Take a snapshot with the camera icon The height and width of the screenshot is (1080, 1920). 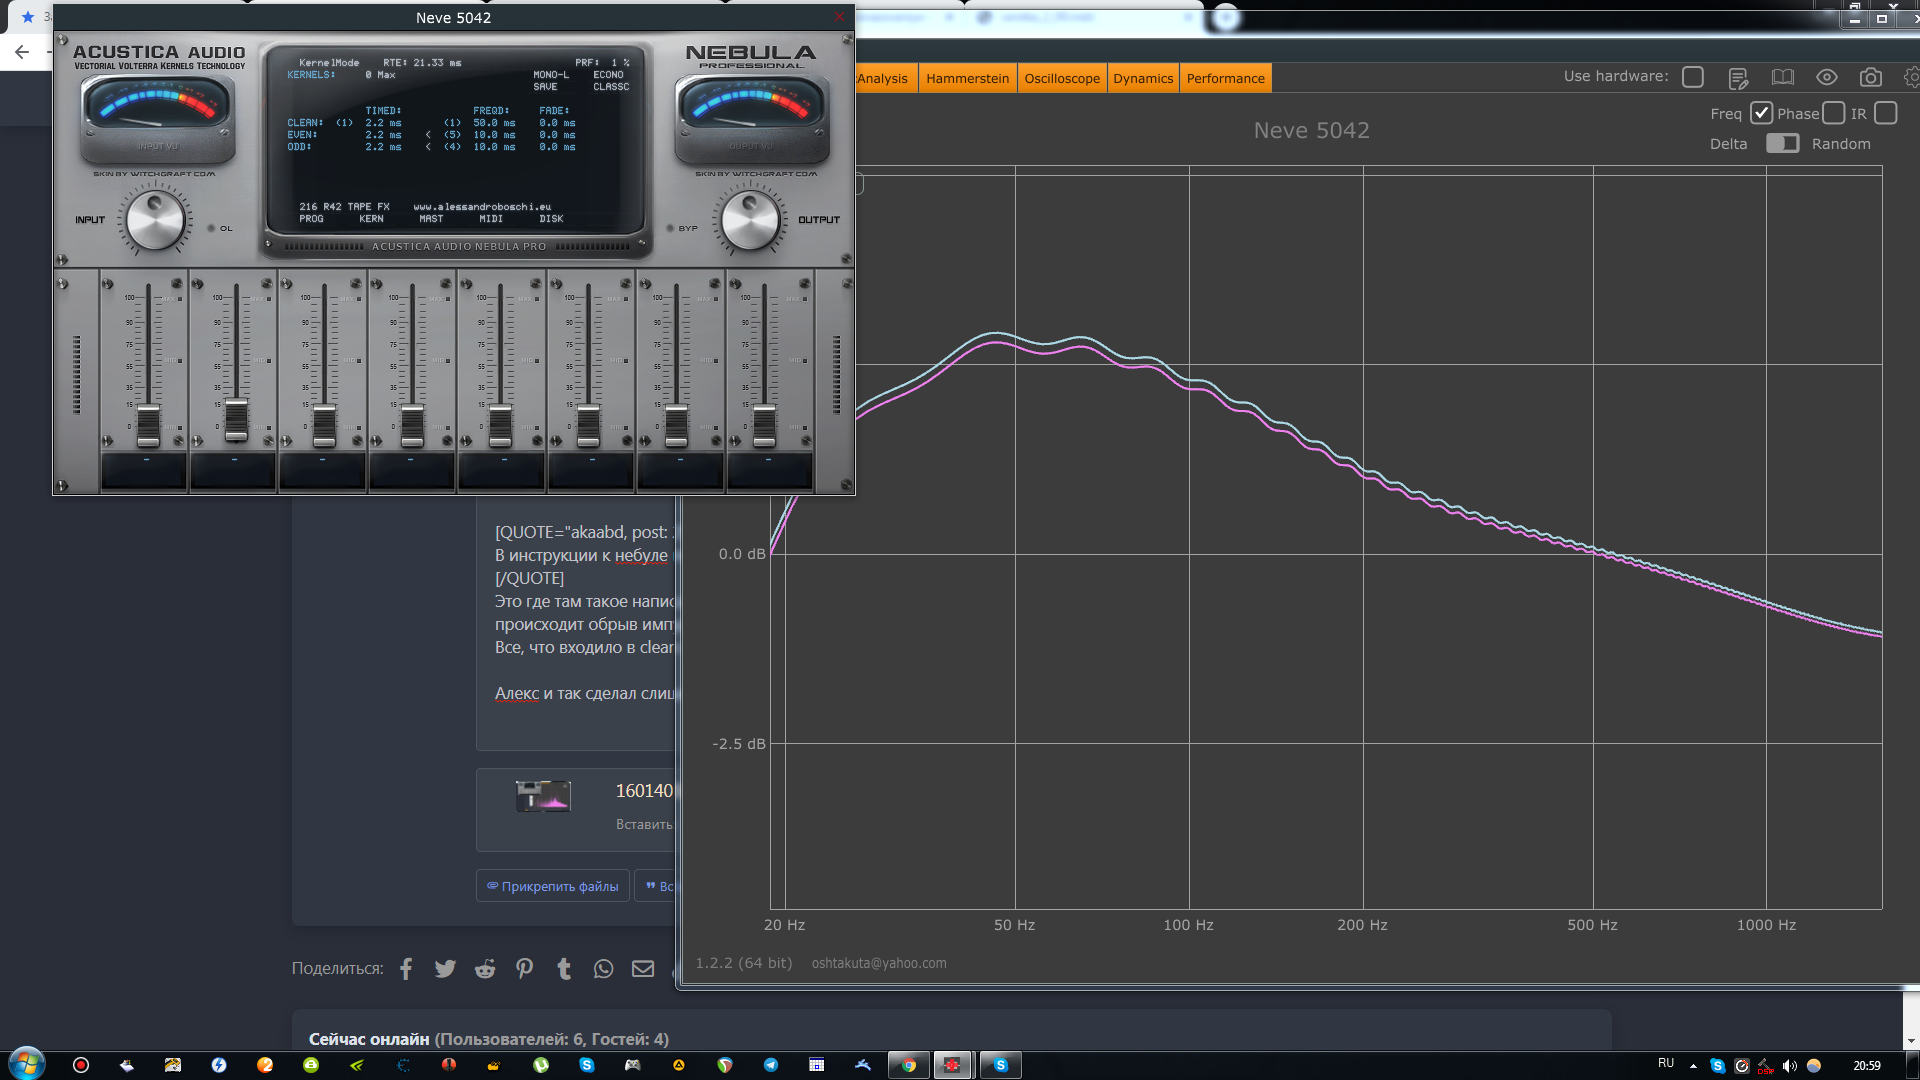[x=1871, y=77]
